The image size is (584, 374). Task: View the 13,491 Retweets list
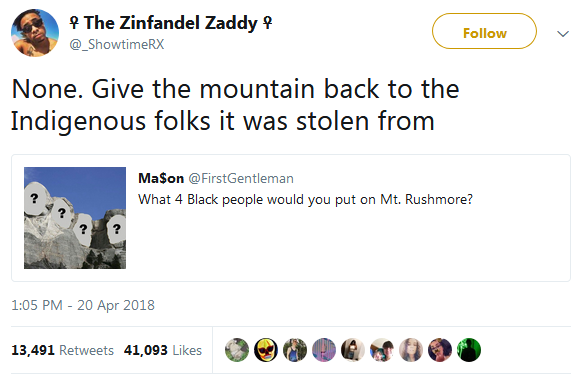point(63,350)
